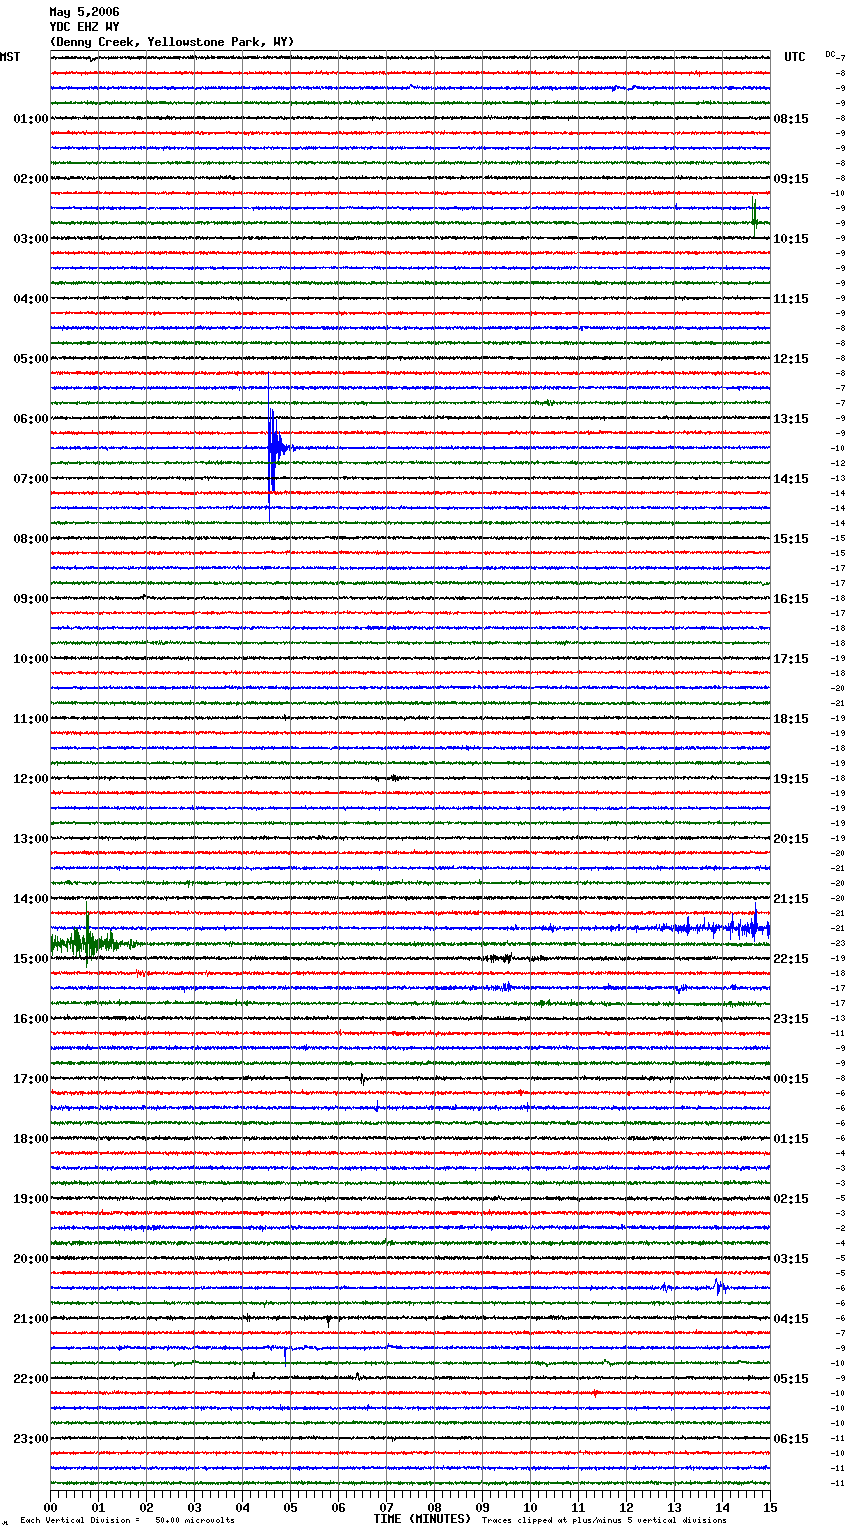Select the 03:00 MST time label

click(x=31, y=239)
